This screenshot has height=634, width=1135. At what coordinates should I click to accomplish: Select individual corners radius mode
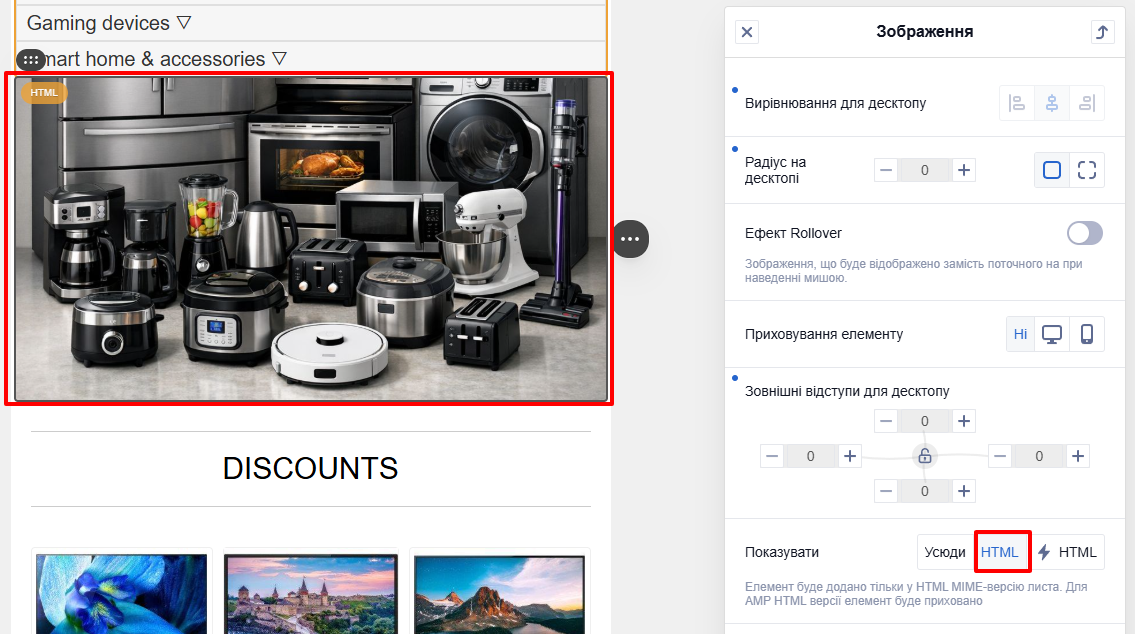(1087, 170)
